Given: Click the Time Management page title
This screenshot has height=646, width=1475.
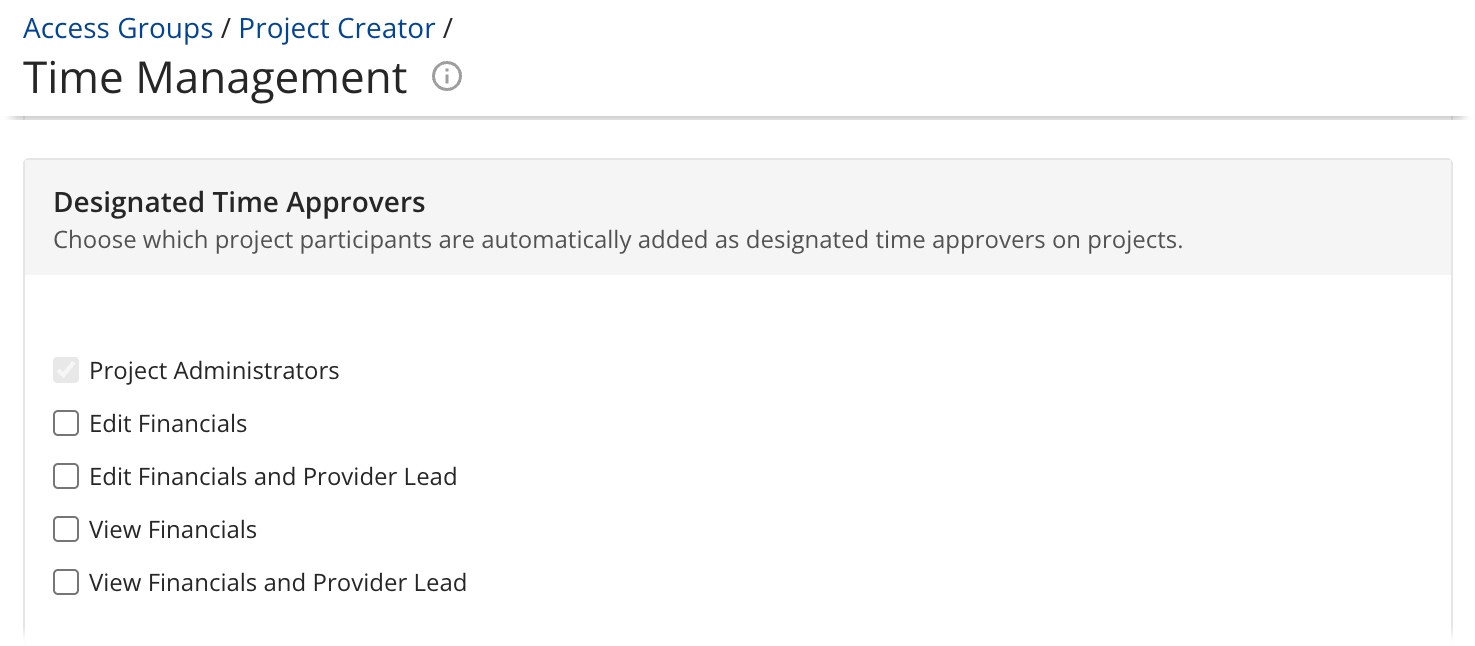Looking at the screenshot, I should 214,77.
